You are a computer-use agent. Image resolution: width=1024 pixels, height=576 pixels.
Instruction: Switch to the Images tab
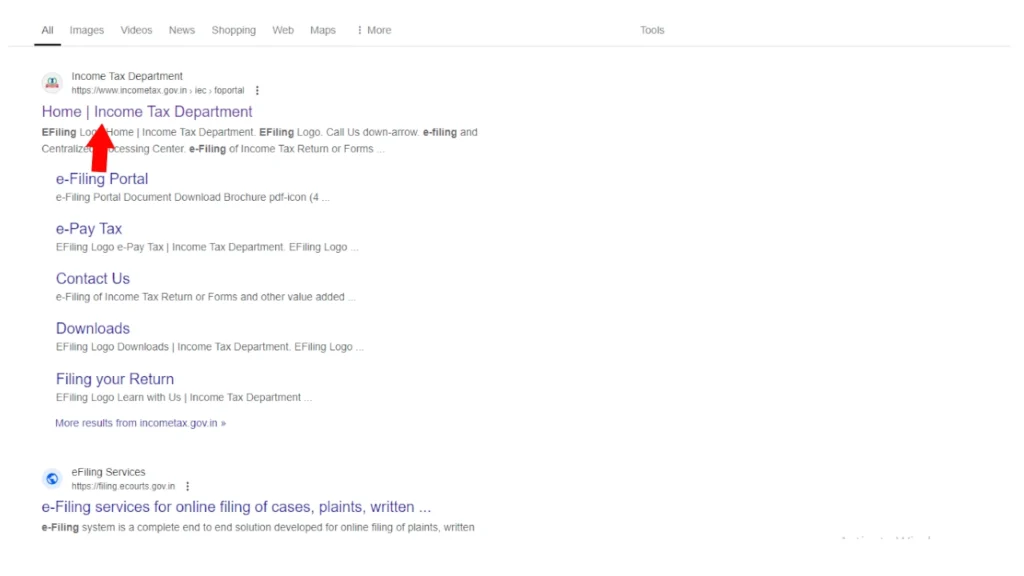click(x=87, y=30)
